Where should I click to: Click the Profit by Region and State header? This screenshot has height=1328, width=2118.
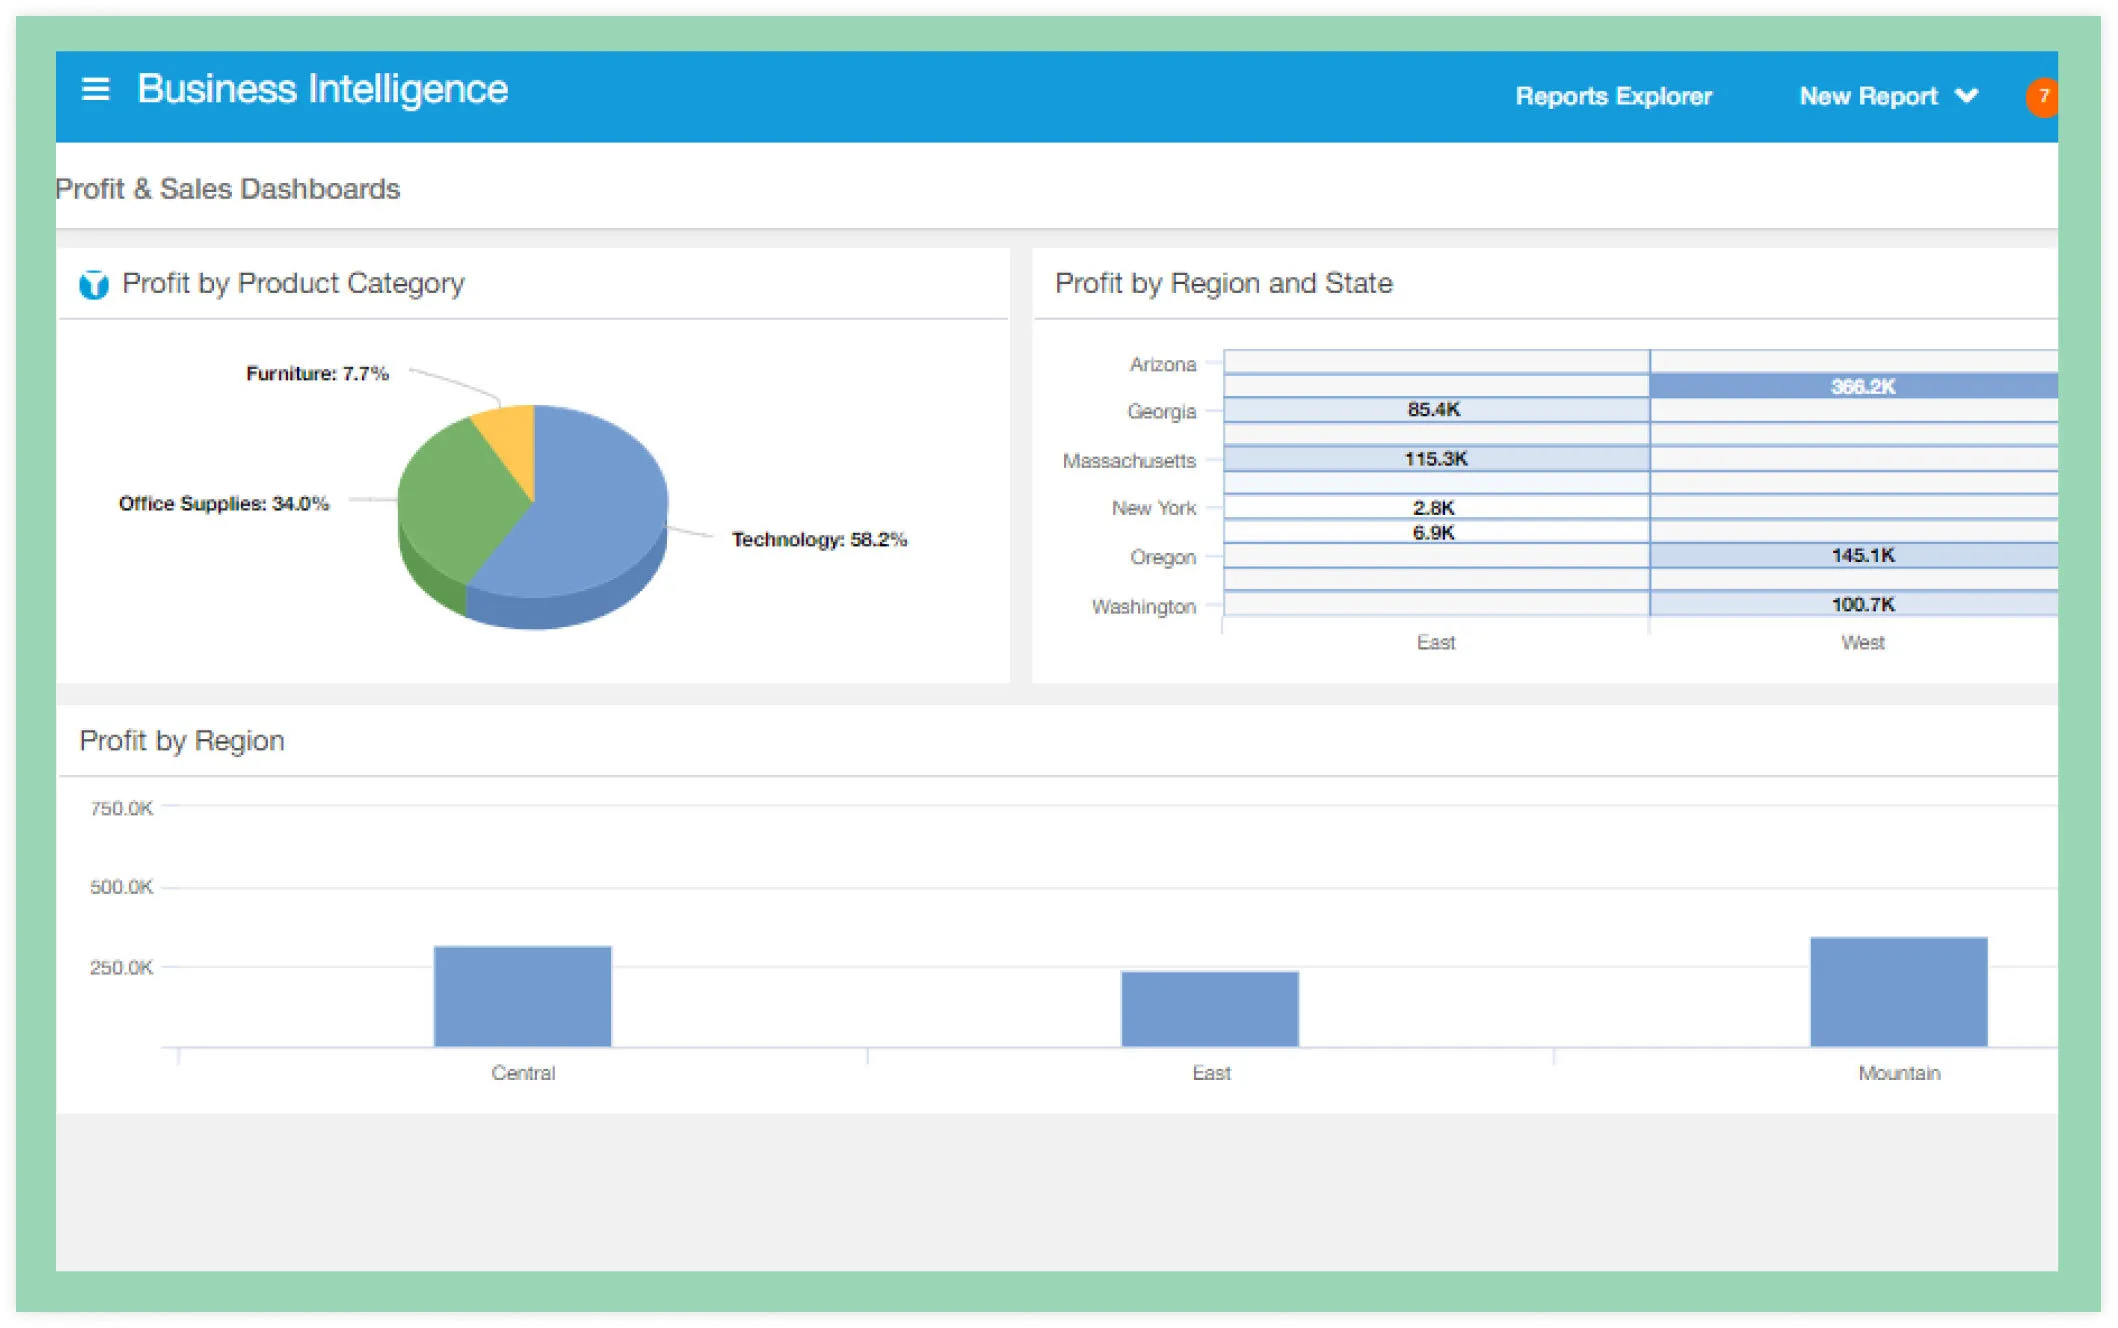click(x=1222, y=283)
